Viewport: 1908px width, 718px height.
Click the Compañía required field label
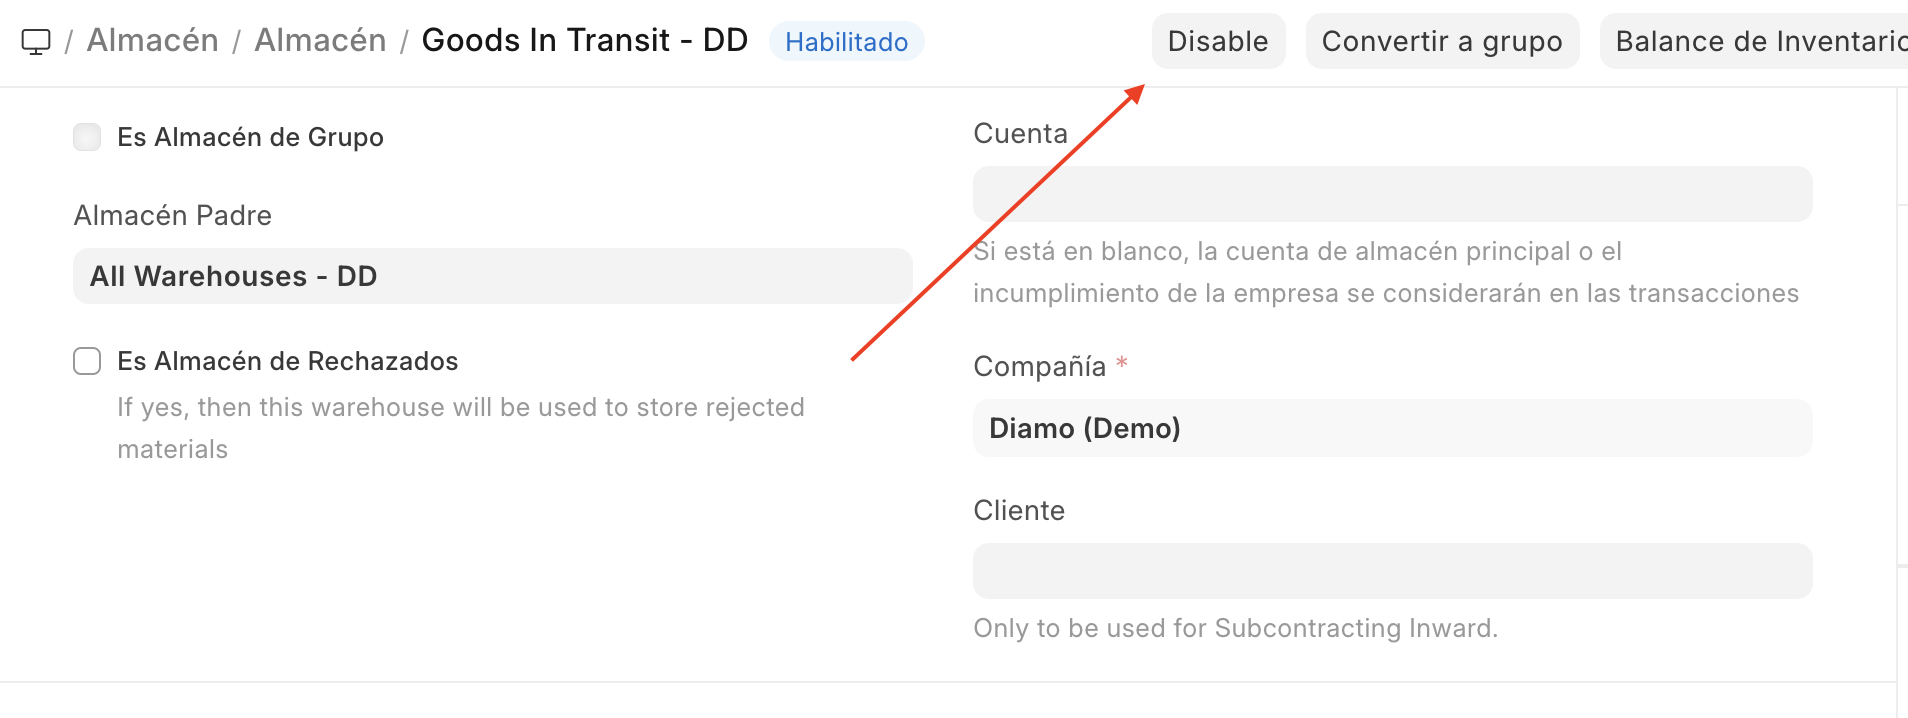point(1039,367)
